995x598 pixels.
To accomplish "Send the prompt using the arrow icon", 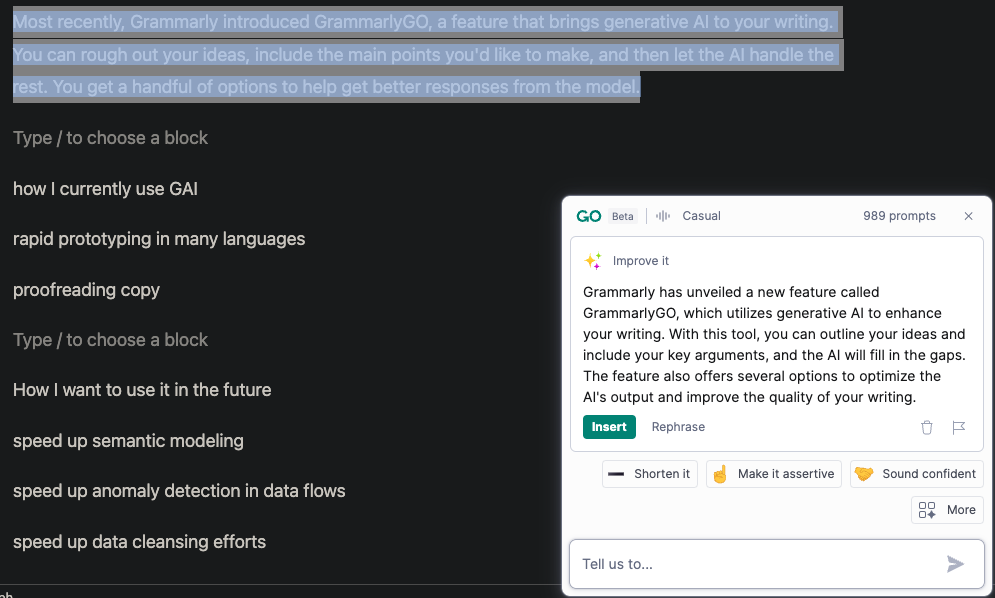I will (955, 564).
